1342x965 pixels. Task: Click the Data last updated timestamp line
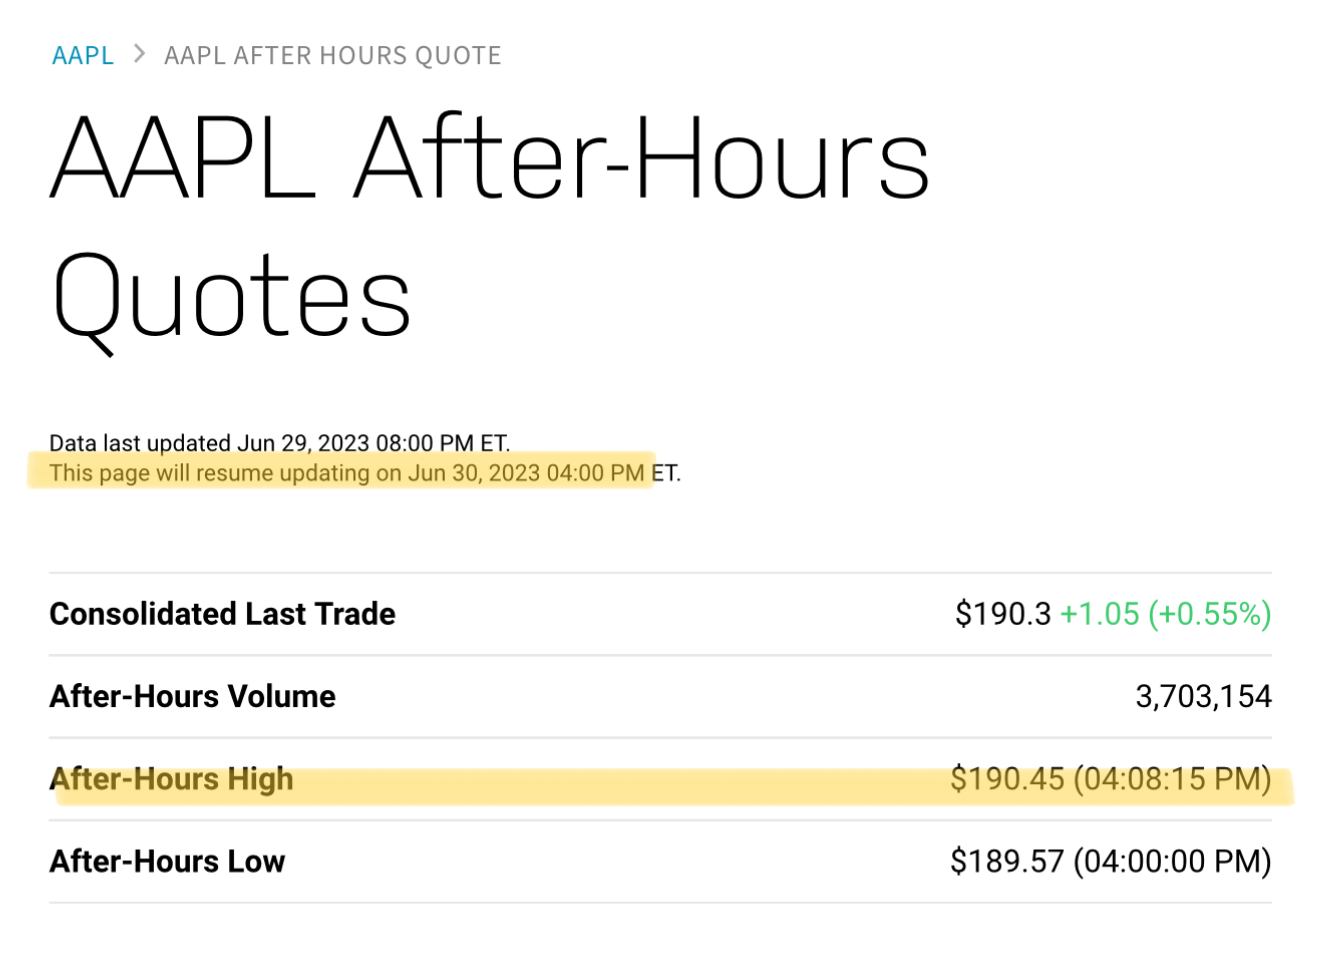(x=280, y=443)
